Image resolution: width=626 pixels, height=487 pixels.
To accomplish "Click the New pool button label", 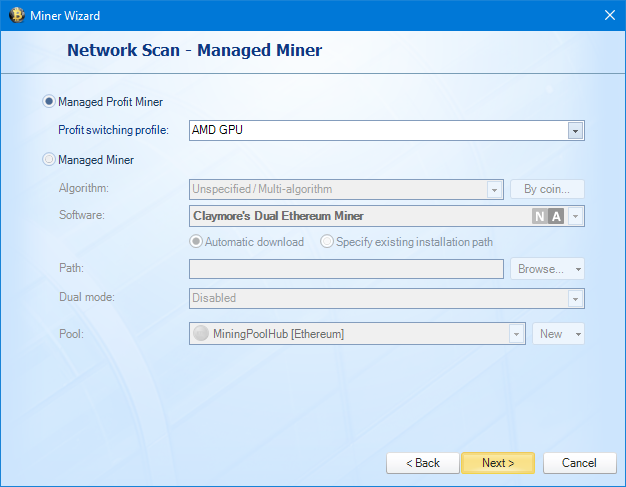I will pos(551,334).
